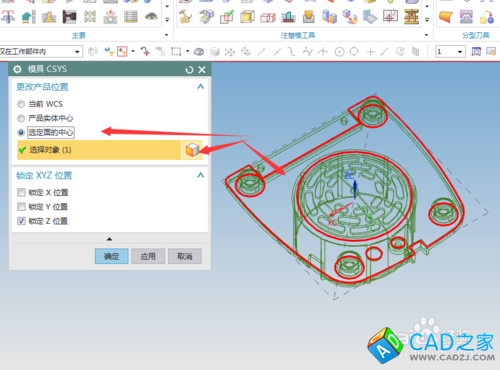Click the 取消 button
500x370 pixels.
[x=185, y=256]
